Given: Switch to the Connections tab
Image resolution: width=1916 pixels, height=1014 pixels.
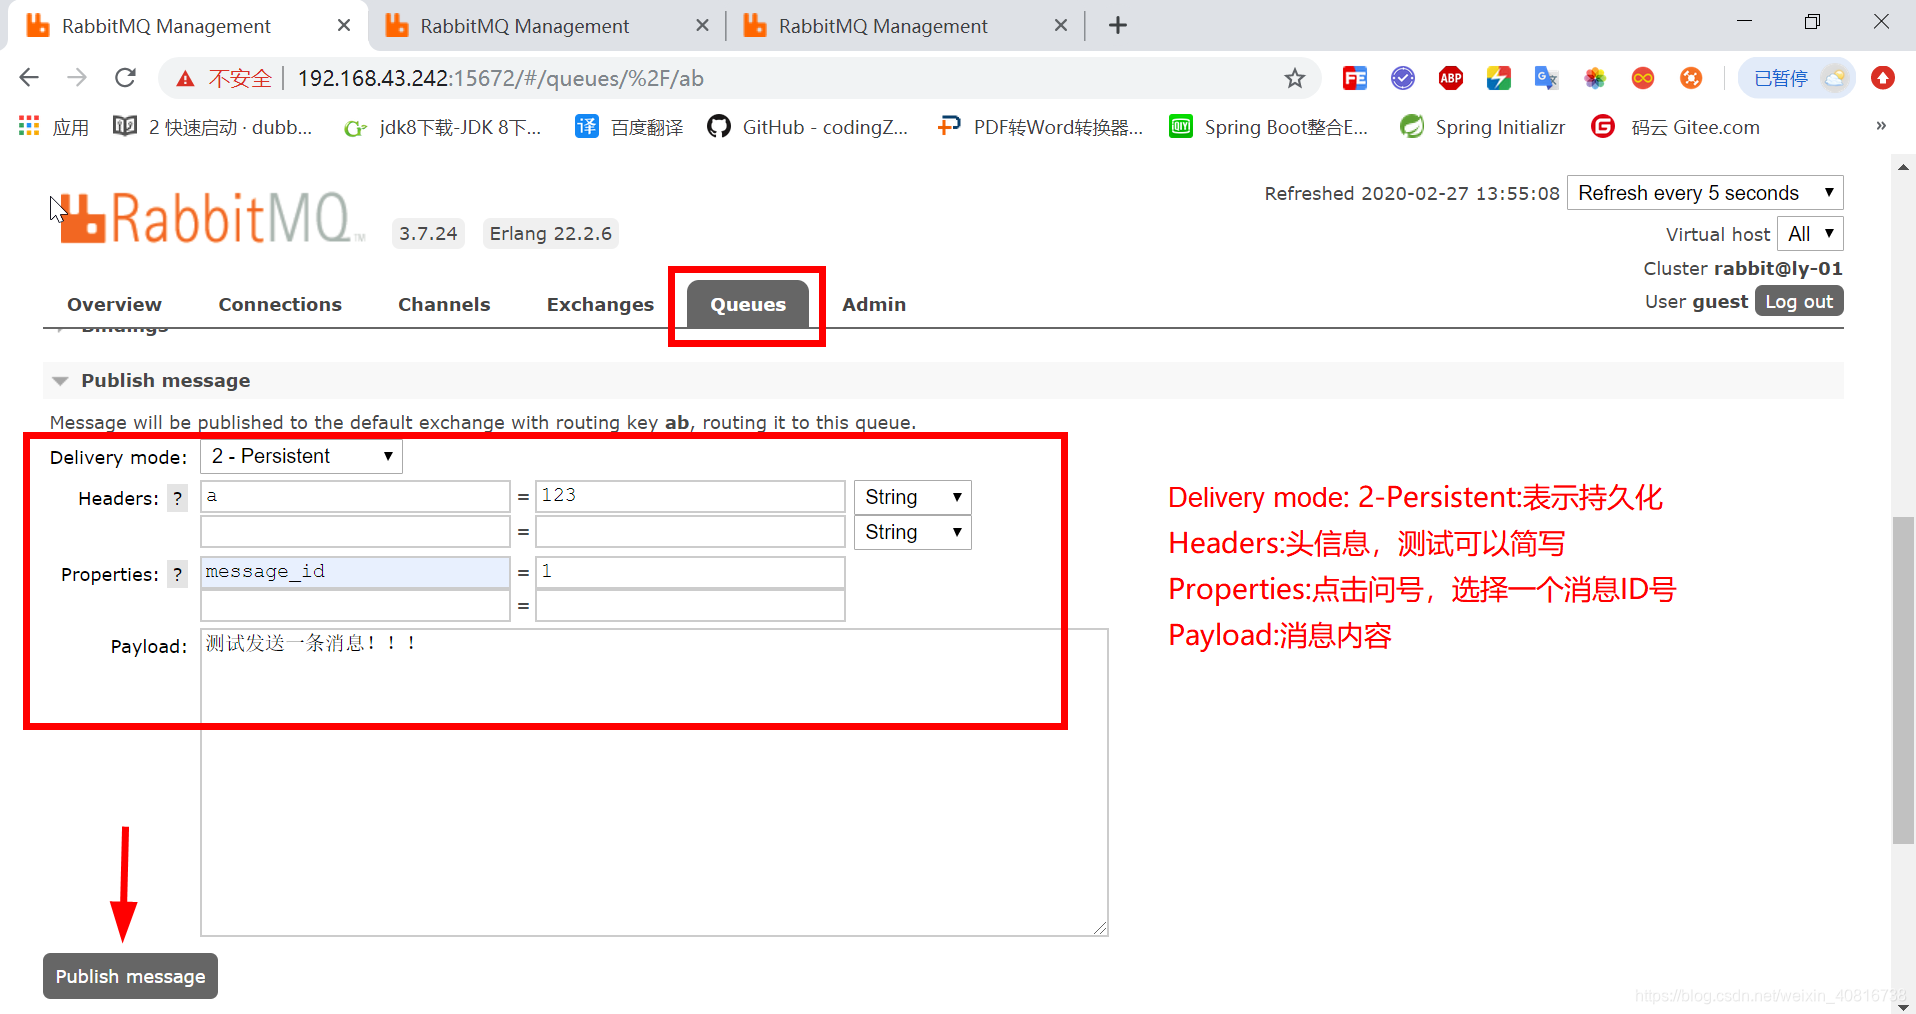Looking at the screenshot, I should click(x=280, y=304).
